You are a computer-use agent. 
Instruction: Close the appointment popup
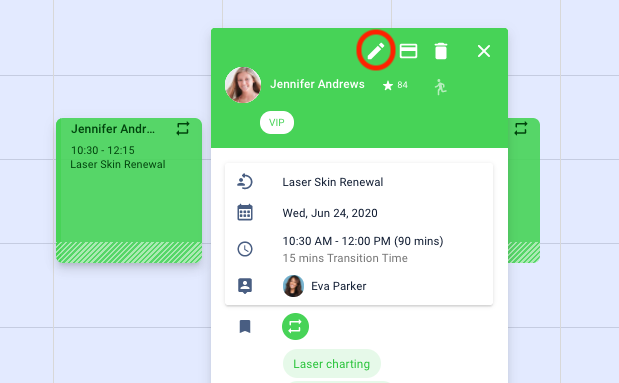(484, 51)
